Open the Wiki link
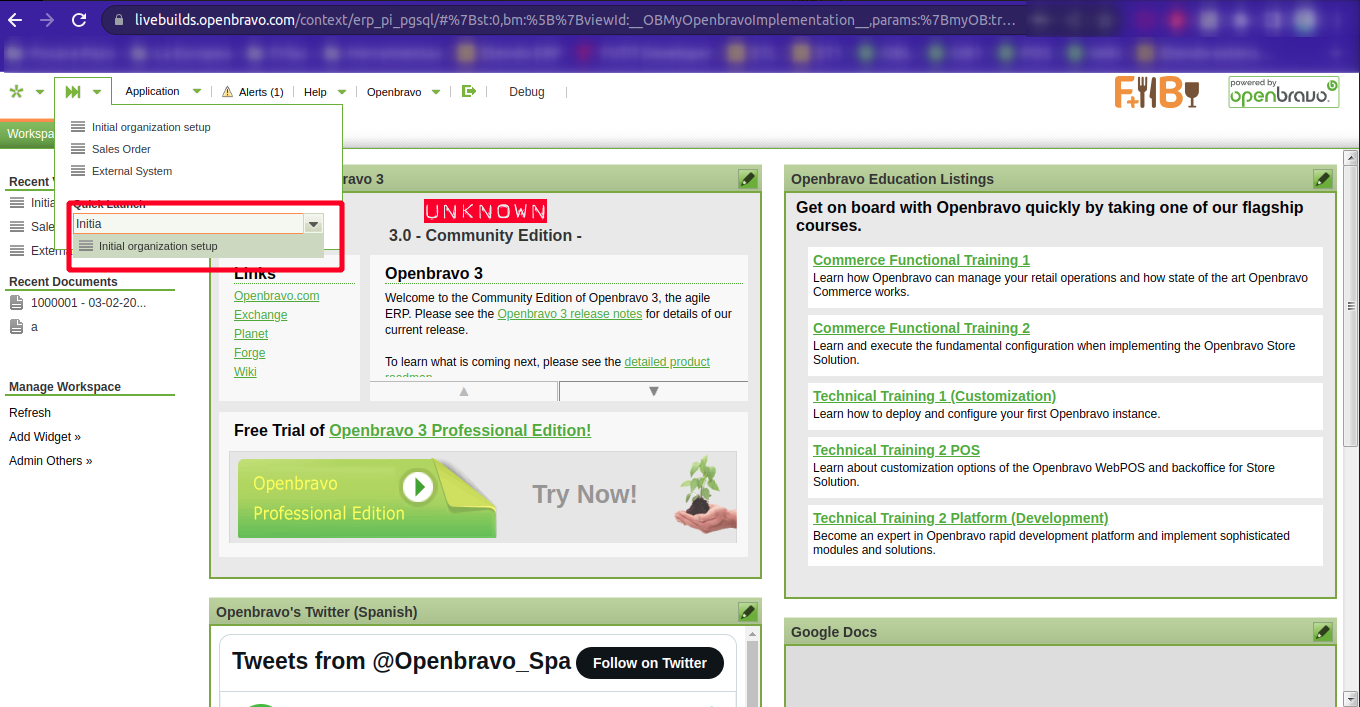 pos(245,371)
